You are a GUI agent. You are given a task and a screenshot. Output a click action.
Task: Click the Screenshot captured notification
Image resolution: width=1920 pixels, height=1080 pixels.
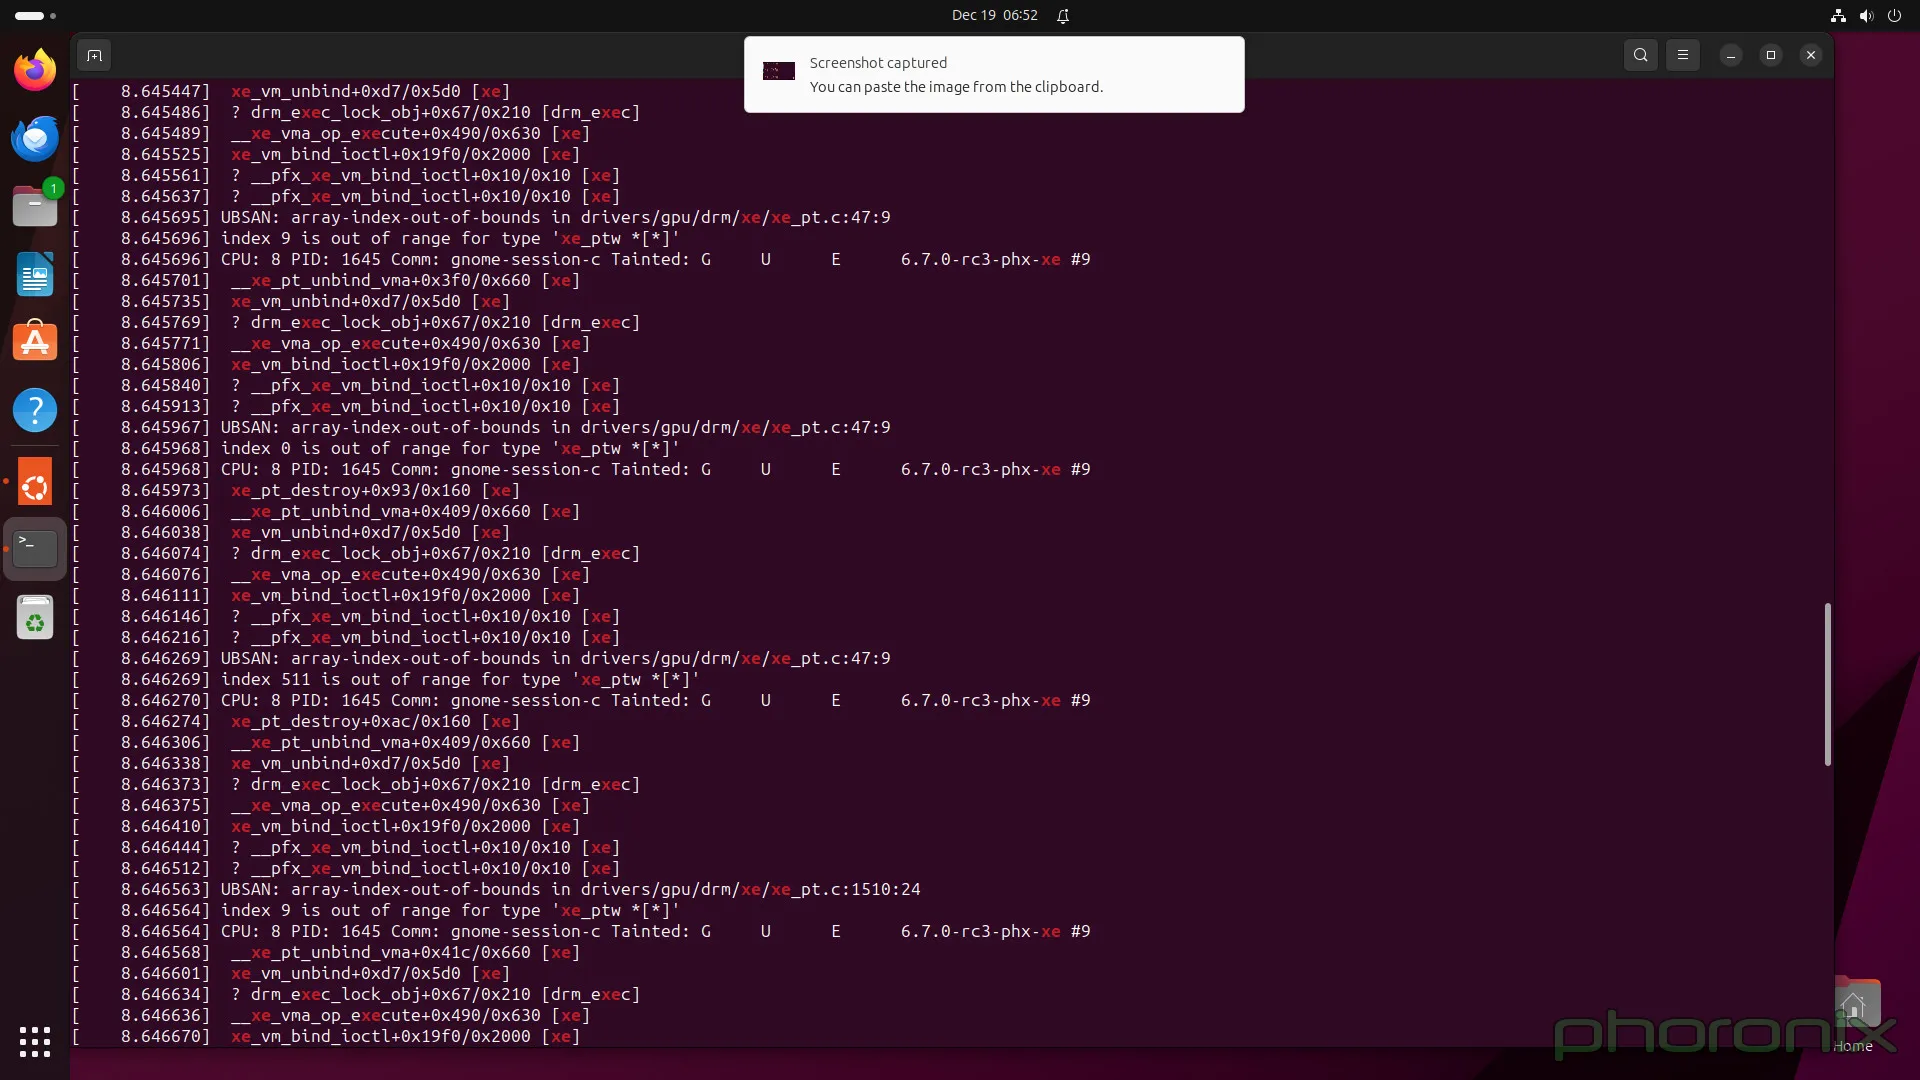994,74
